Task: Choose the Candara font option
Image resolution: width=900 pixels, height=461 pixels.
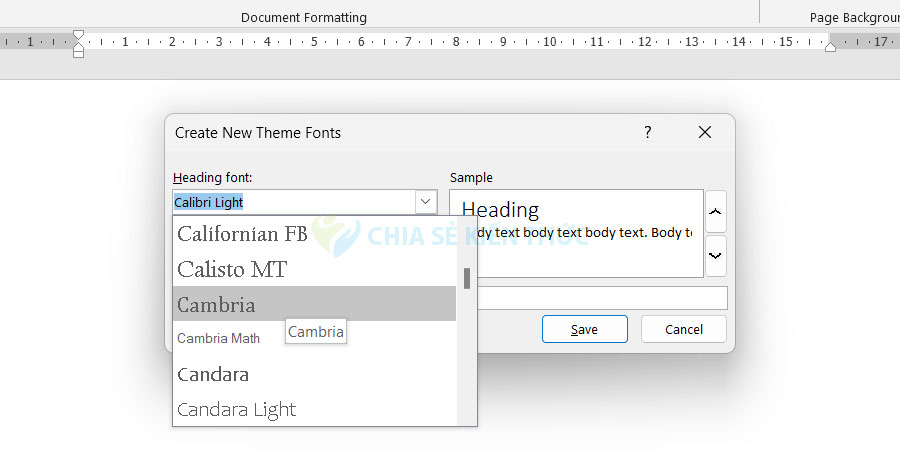Action: pyautogui.click(x=213, y=374)
